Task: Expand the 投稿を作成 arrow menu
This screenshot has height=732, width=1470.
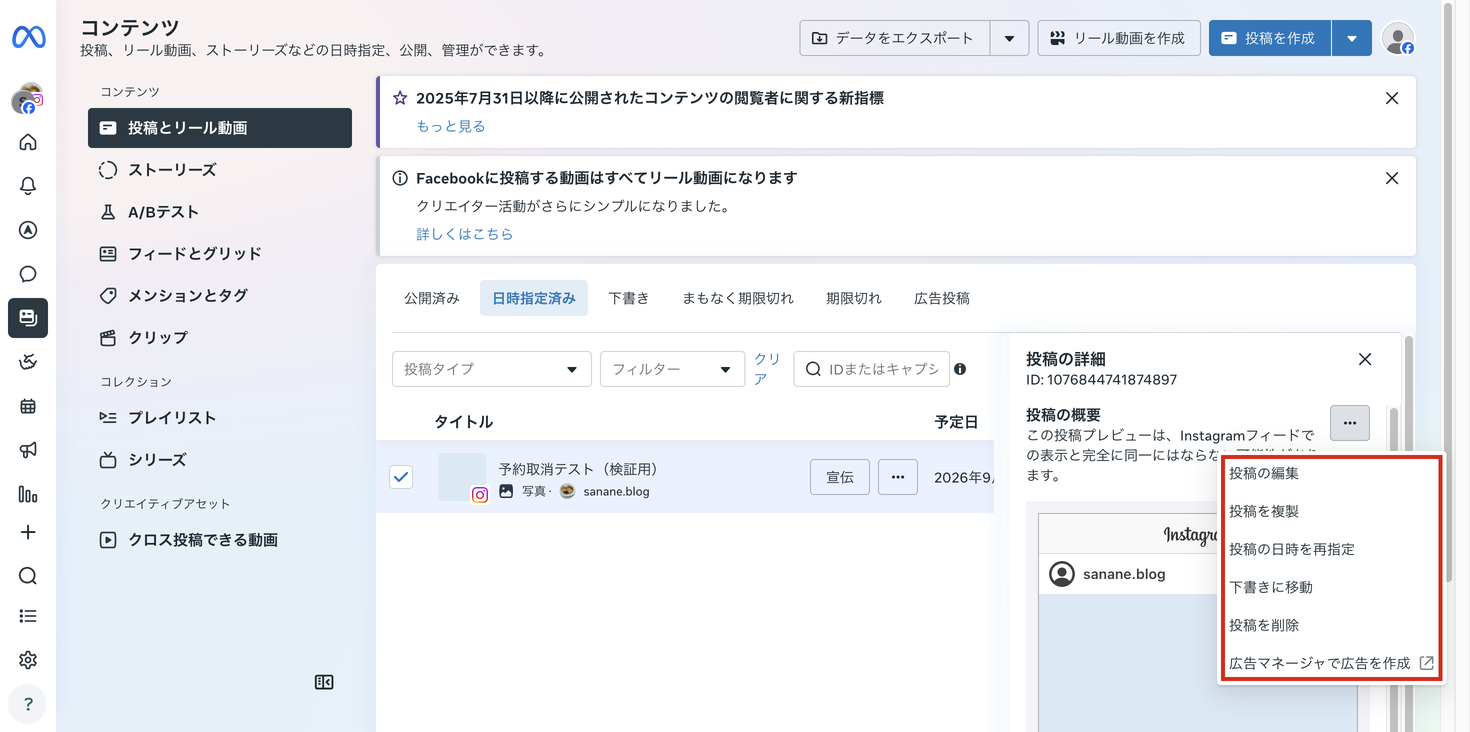Action: [x=1352, y=38]
